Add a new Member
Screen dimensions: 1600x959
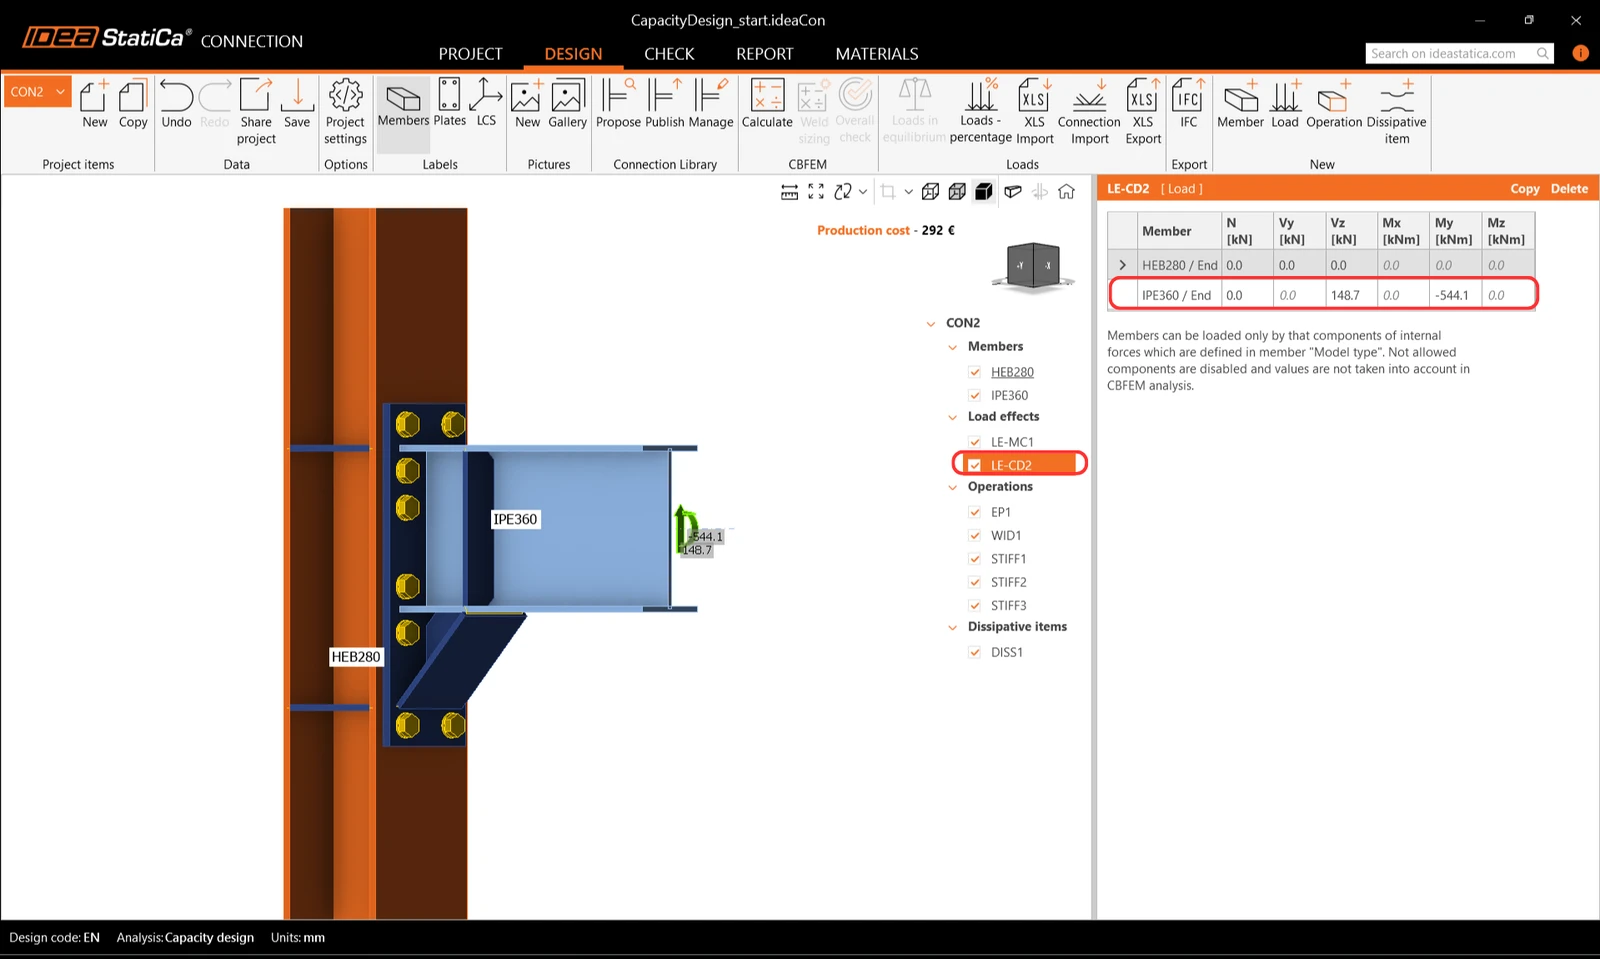[1240, 104]
